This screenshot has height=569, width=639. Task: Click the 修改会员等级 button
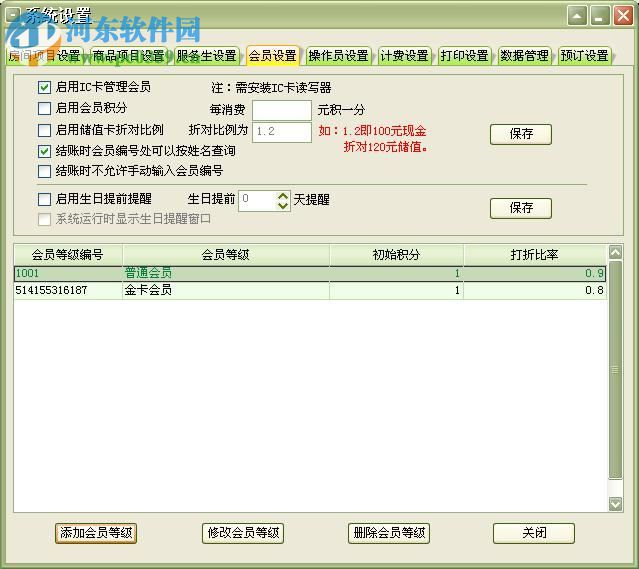click(243, 533)
